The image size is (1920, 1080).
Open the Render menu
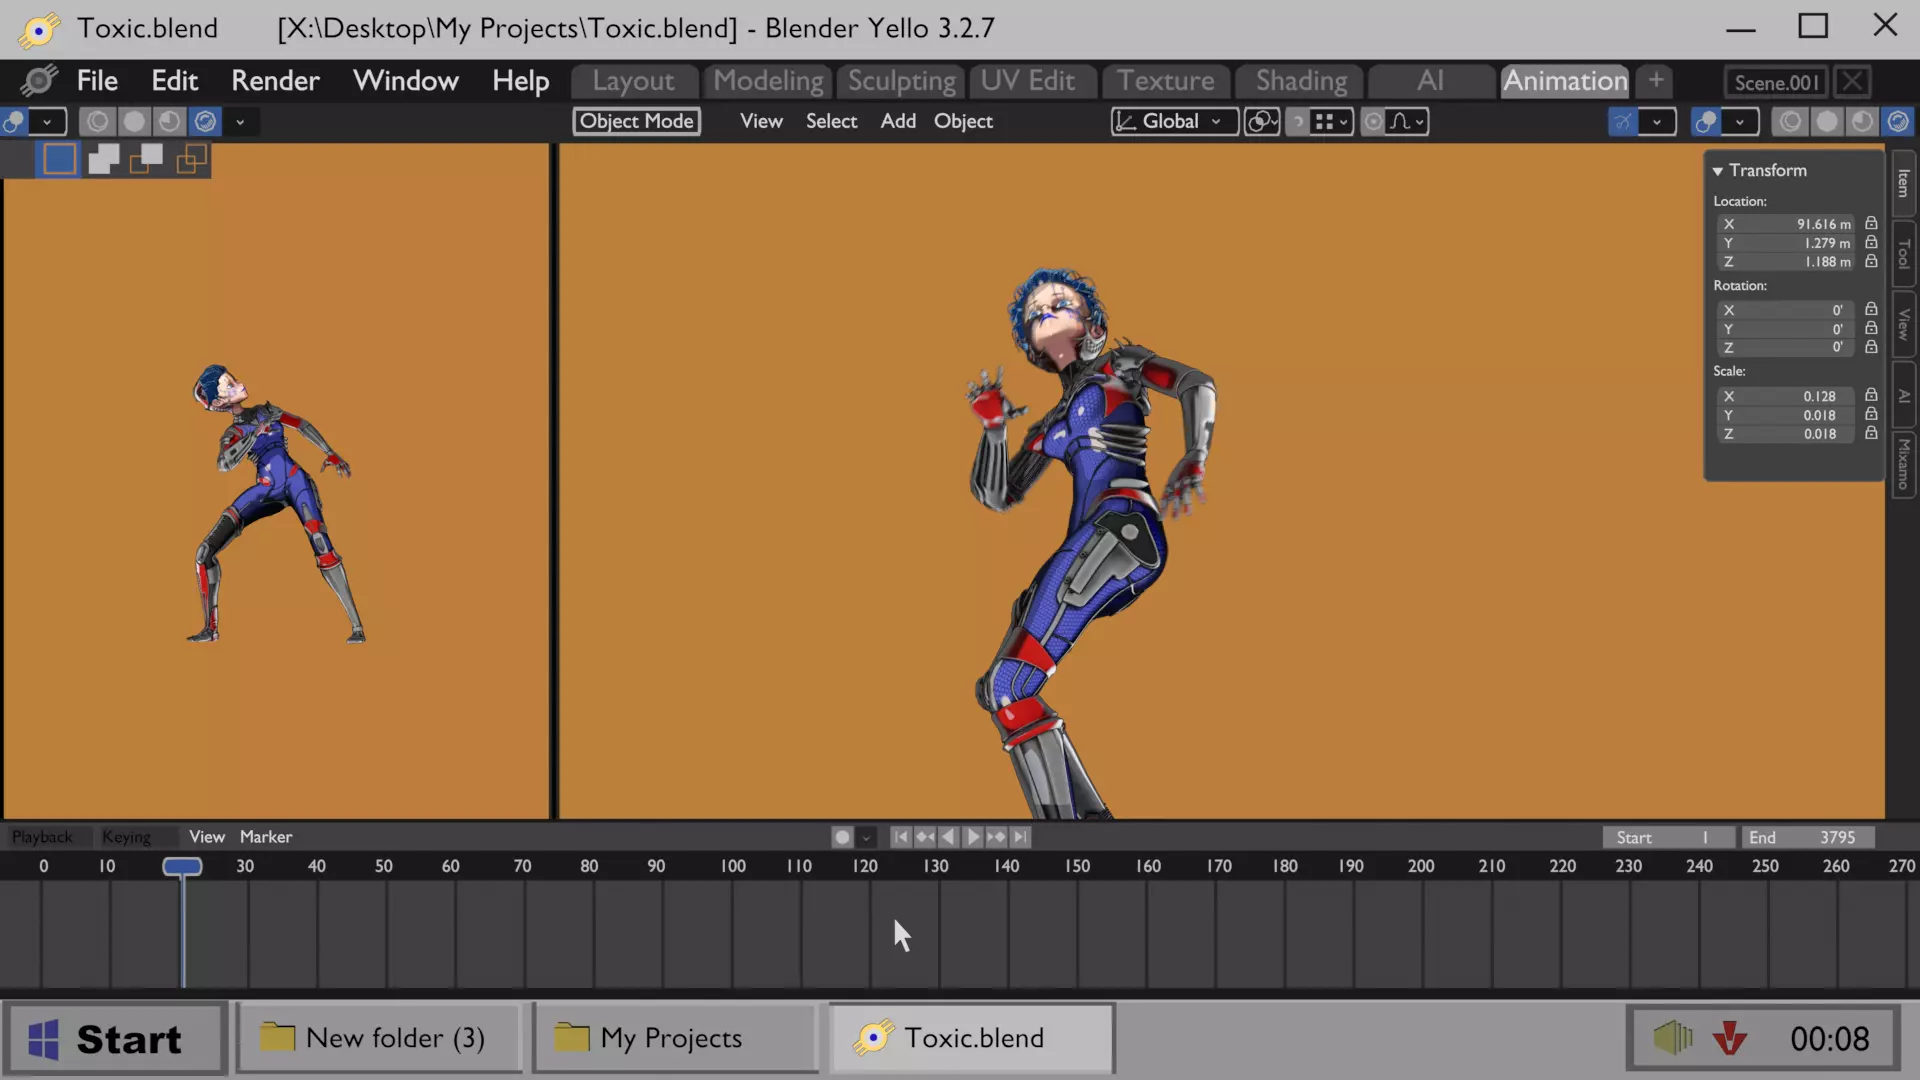pos(275,81)
